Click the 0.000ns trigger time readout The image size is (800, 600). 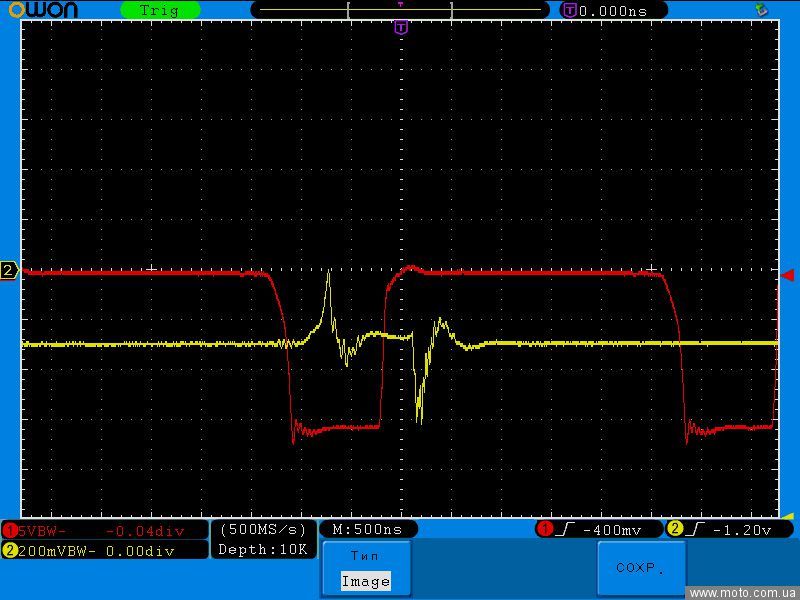(x=612, y=10)
